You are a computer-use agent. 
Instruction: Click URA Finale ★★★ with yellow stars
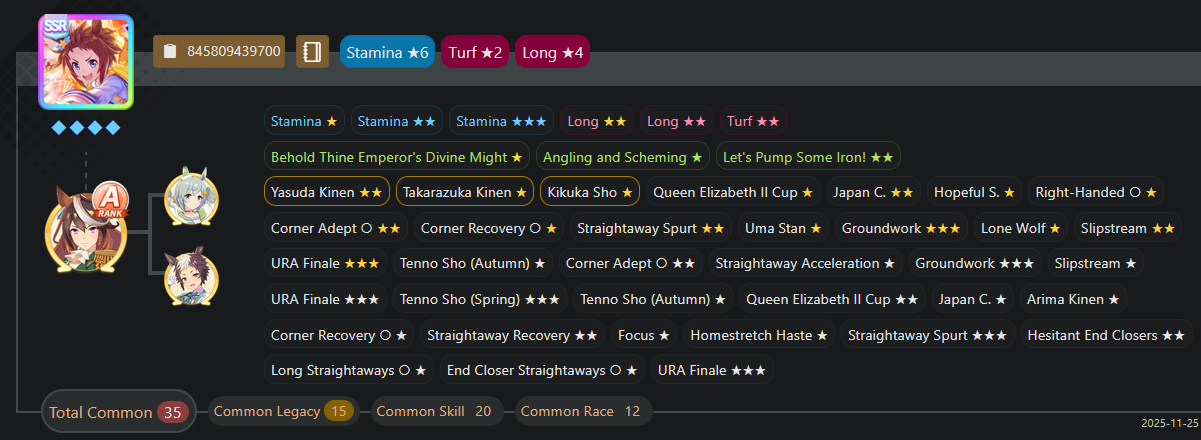[325, 264]
